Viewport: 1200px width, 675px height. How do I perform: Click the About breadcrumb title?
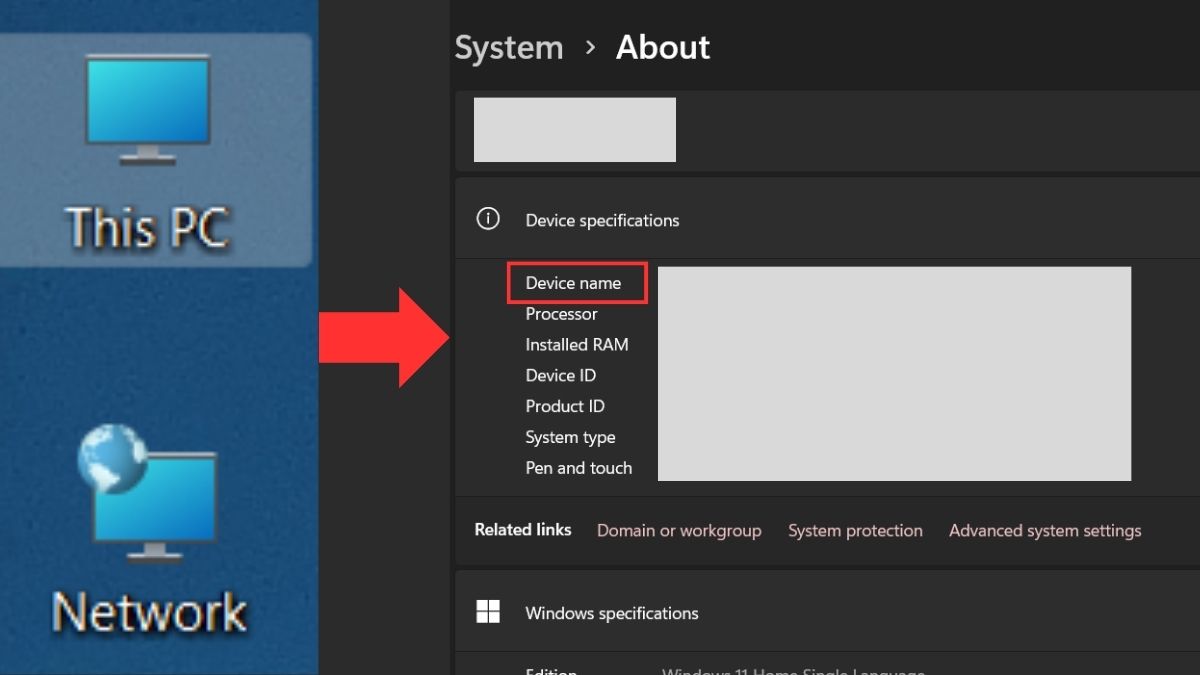point(662,47)
